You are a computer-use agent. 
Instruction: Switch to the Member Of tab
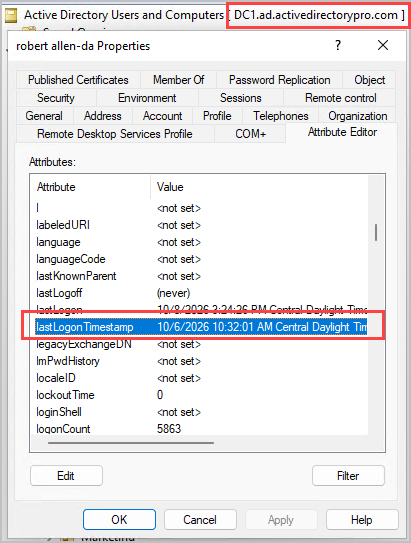tap(179, 80)
